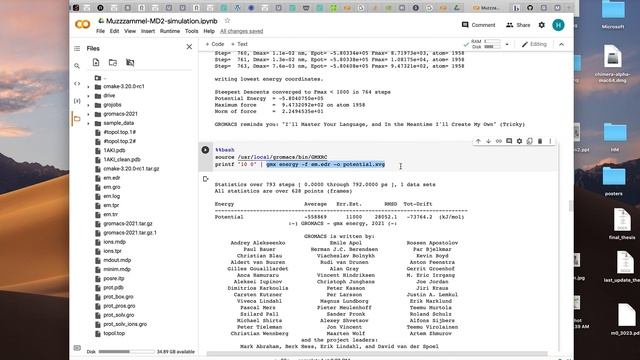
Task: Open the terminal icon at sidebar bottom
Action: click(77, 348)
